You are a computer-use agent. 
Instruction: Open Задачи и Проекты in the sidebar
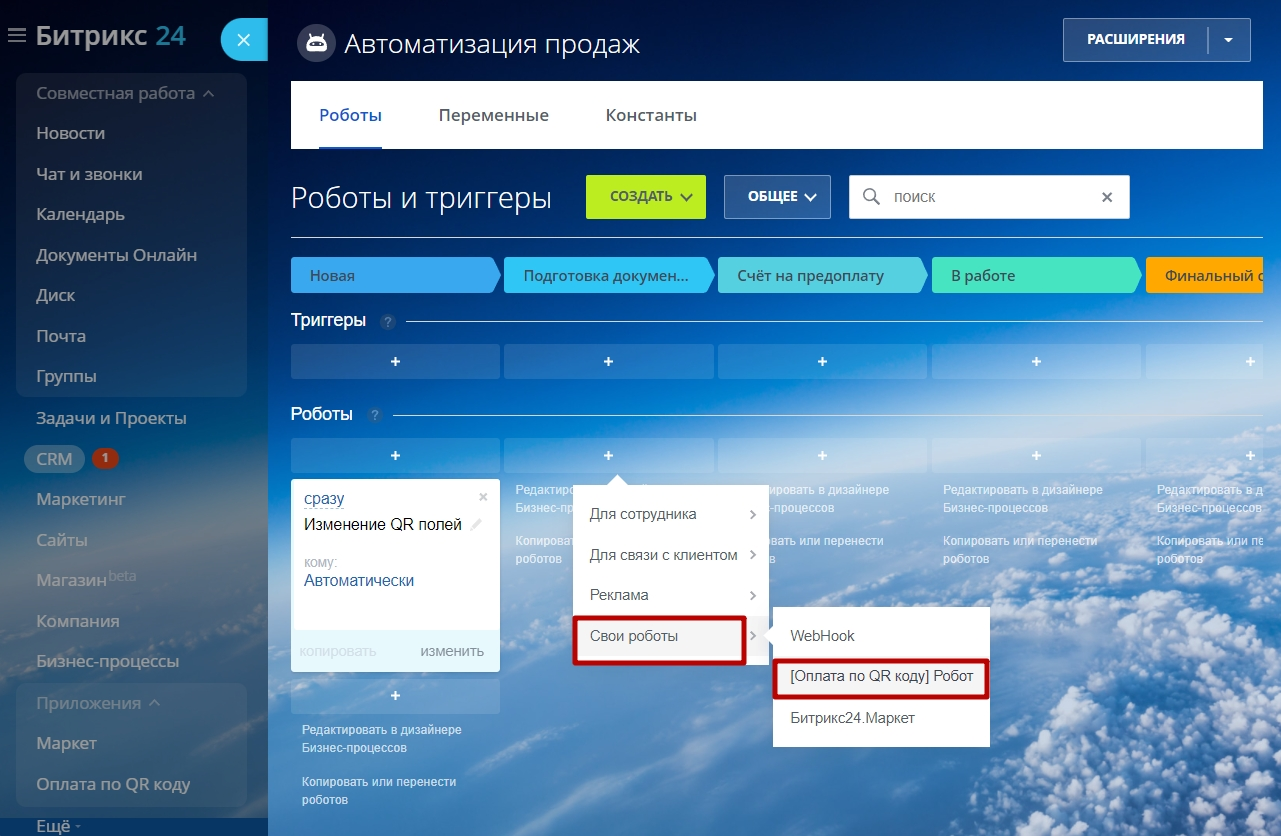pyautogui.click(x=112, y=418)
